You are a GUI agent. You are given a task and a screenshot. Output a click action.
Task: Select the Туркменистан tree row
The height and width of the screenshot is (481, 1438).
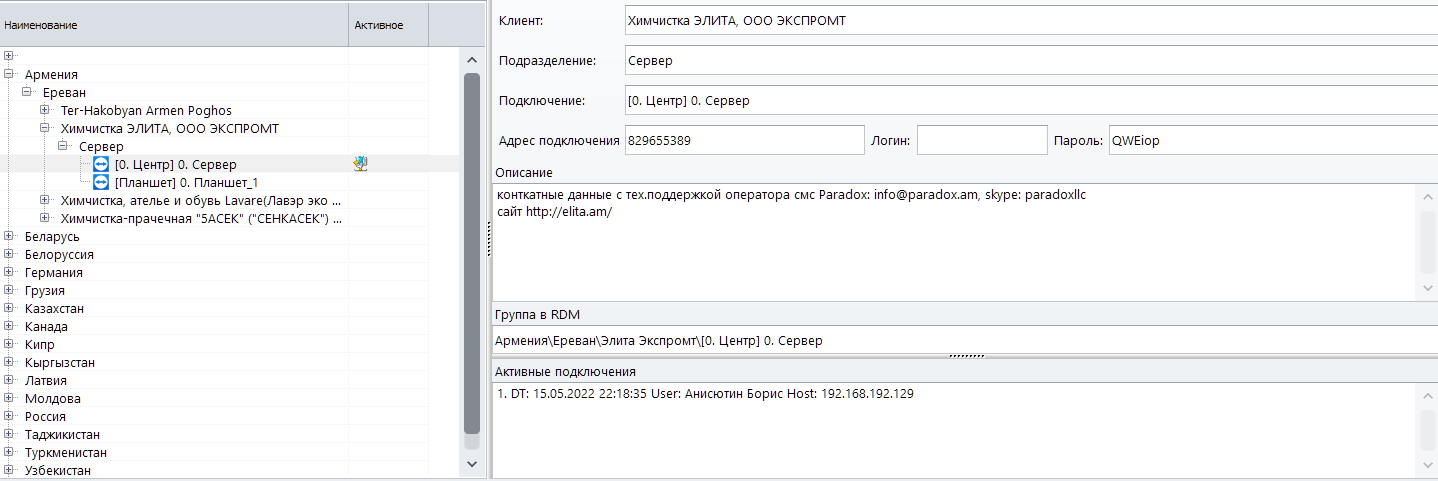click(229, 452)
